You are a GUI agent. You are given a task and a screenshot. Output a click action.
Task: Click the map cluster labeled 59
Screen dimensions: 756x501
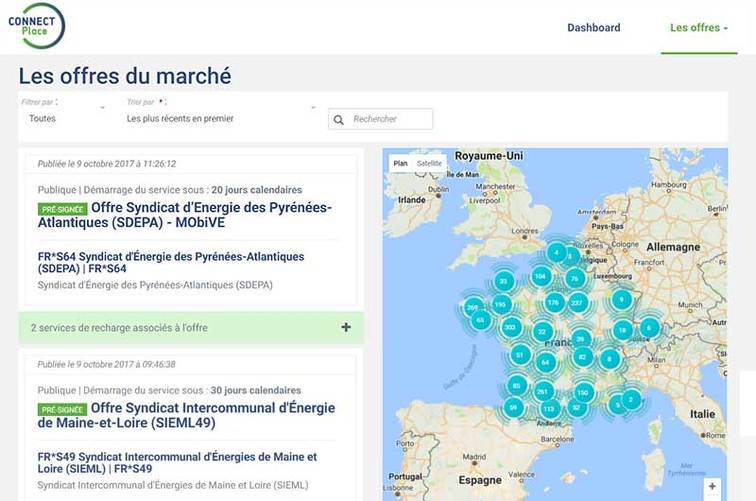tap(513, 408)
